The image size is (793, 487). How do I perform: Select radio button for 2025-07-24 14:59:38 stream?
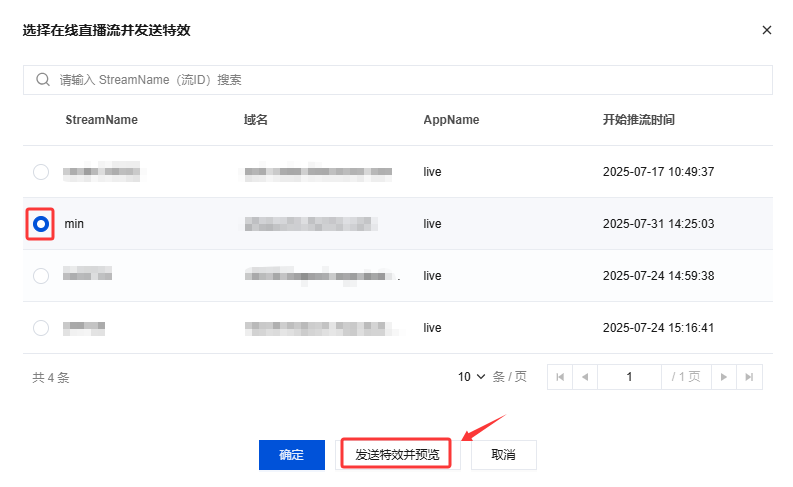(41, 276)
